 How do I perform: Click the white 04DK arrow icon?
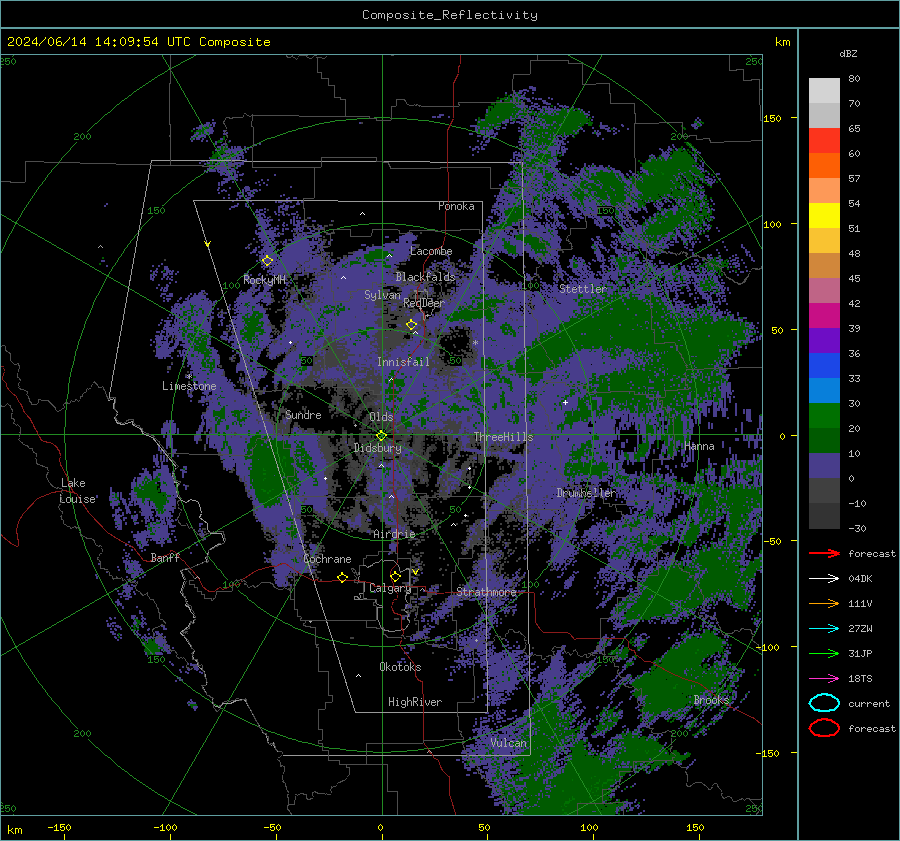click(824, 579)
